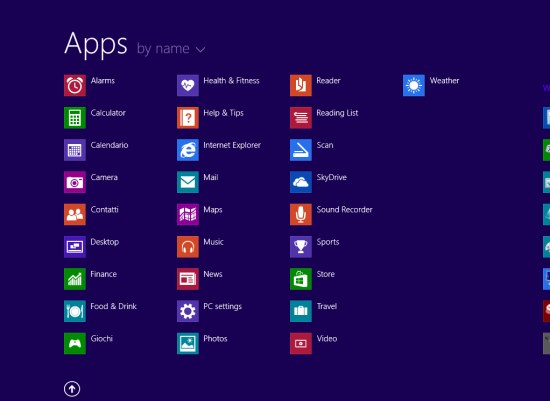Launch the Scan app icon
The height and width of the screenshot is (401, 550).
coord(301,150)
